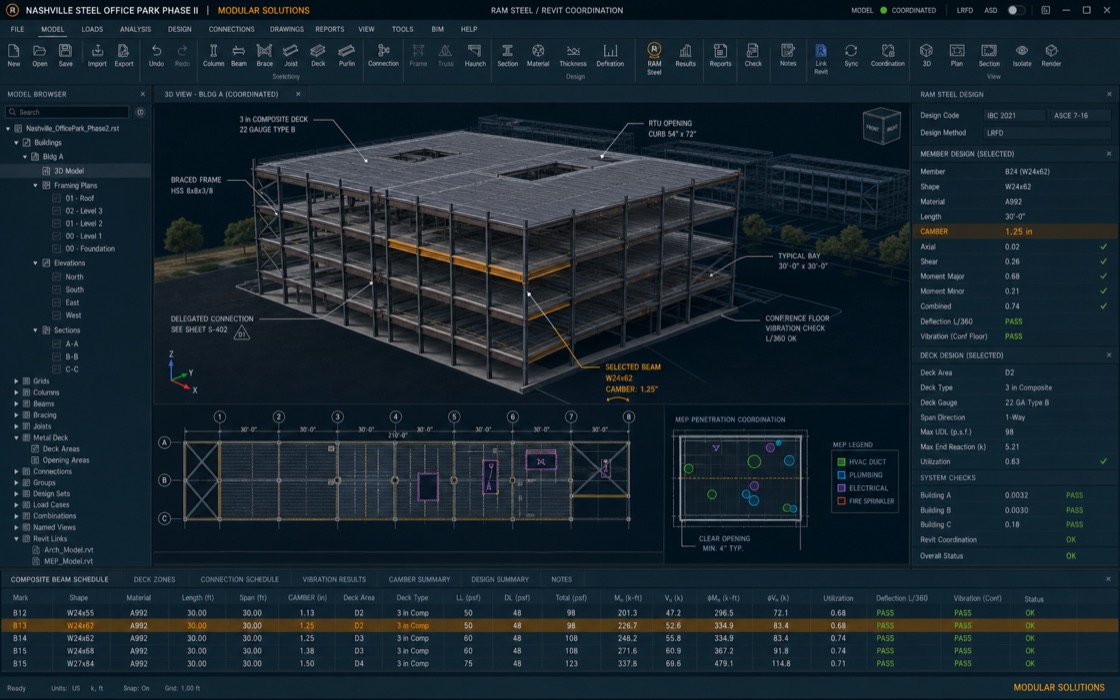Click the HVAC DUCT legend swatch

point(841,462)
